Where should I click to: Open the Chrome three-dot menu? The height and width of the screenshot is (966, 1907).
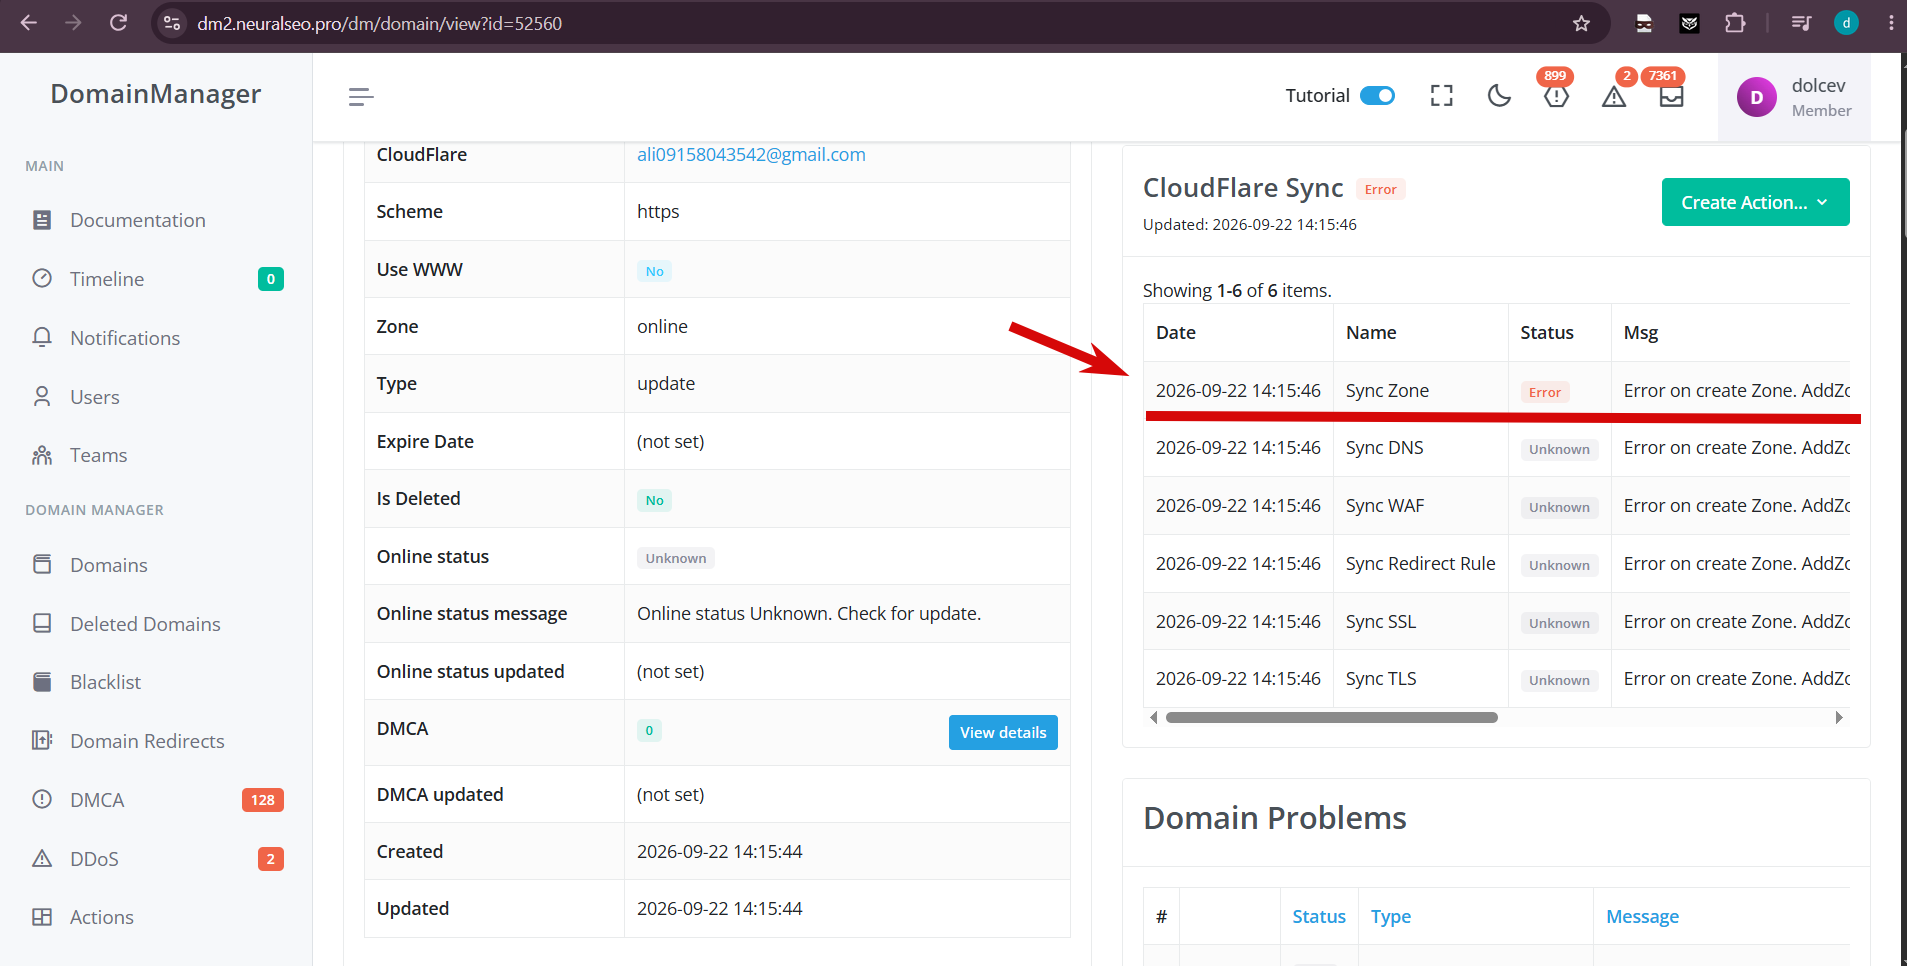pos(1890,23)
